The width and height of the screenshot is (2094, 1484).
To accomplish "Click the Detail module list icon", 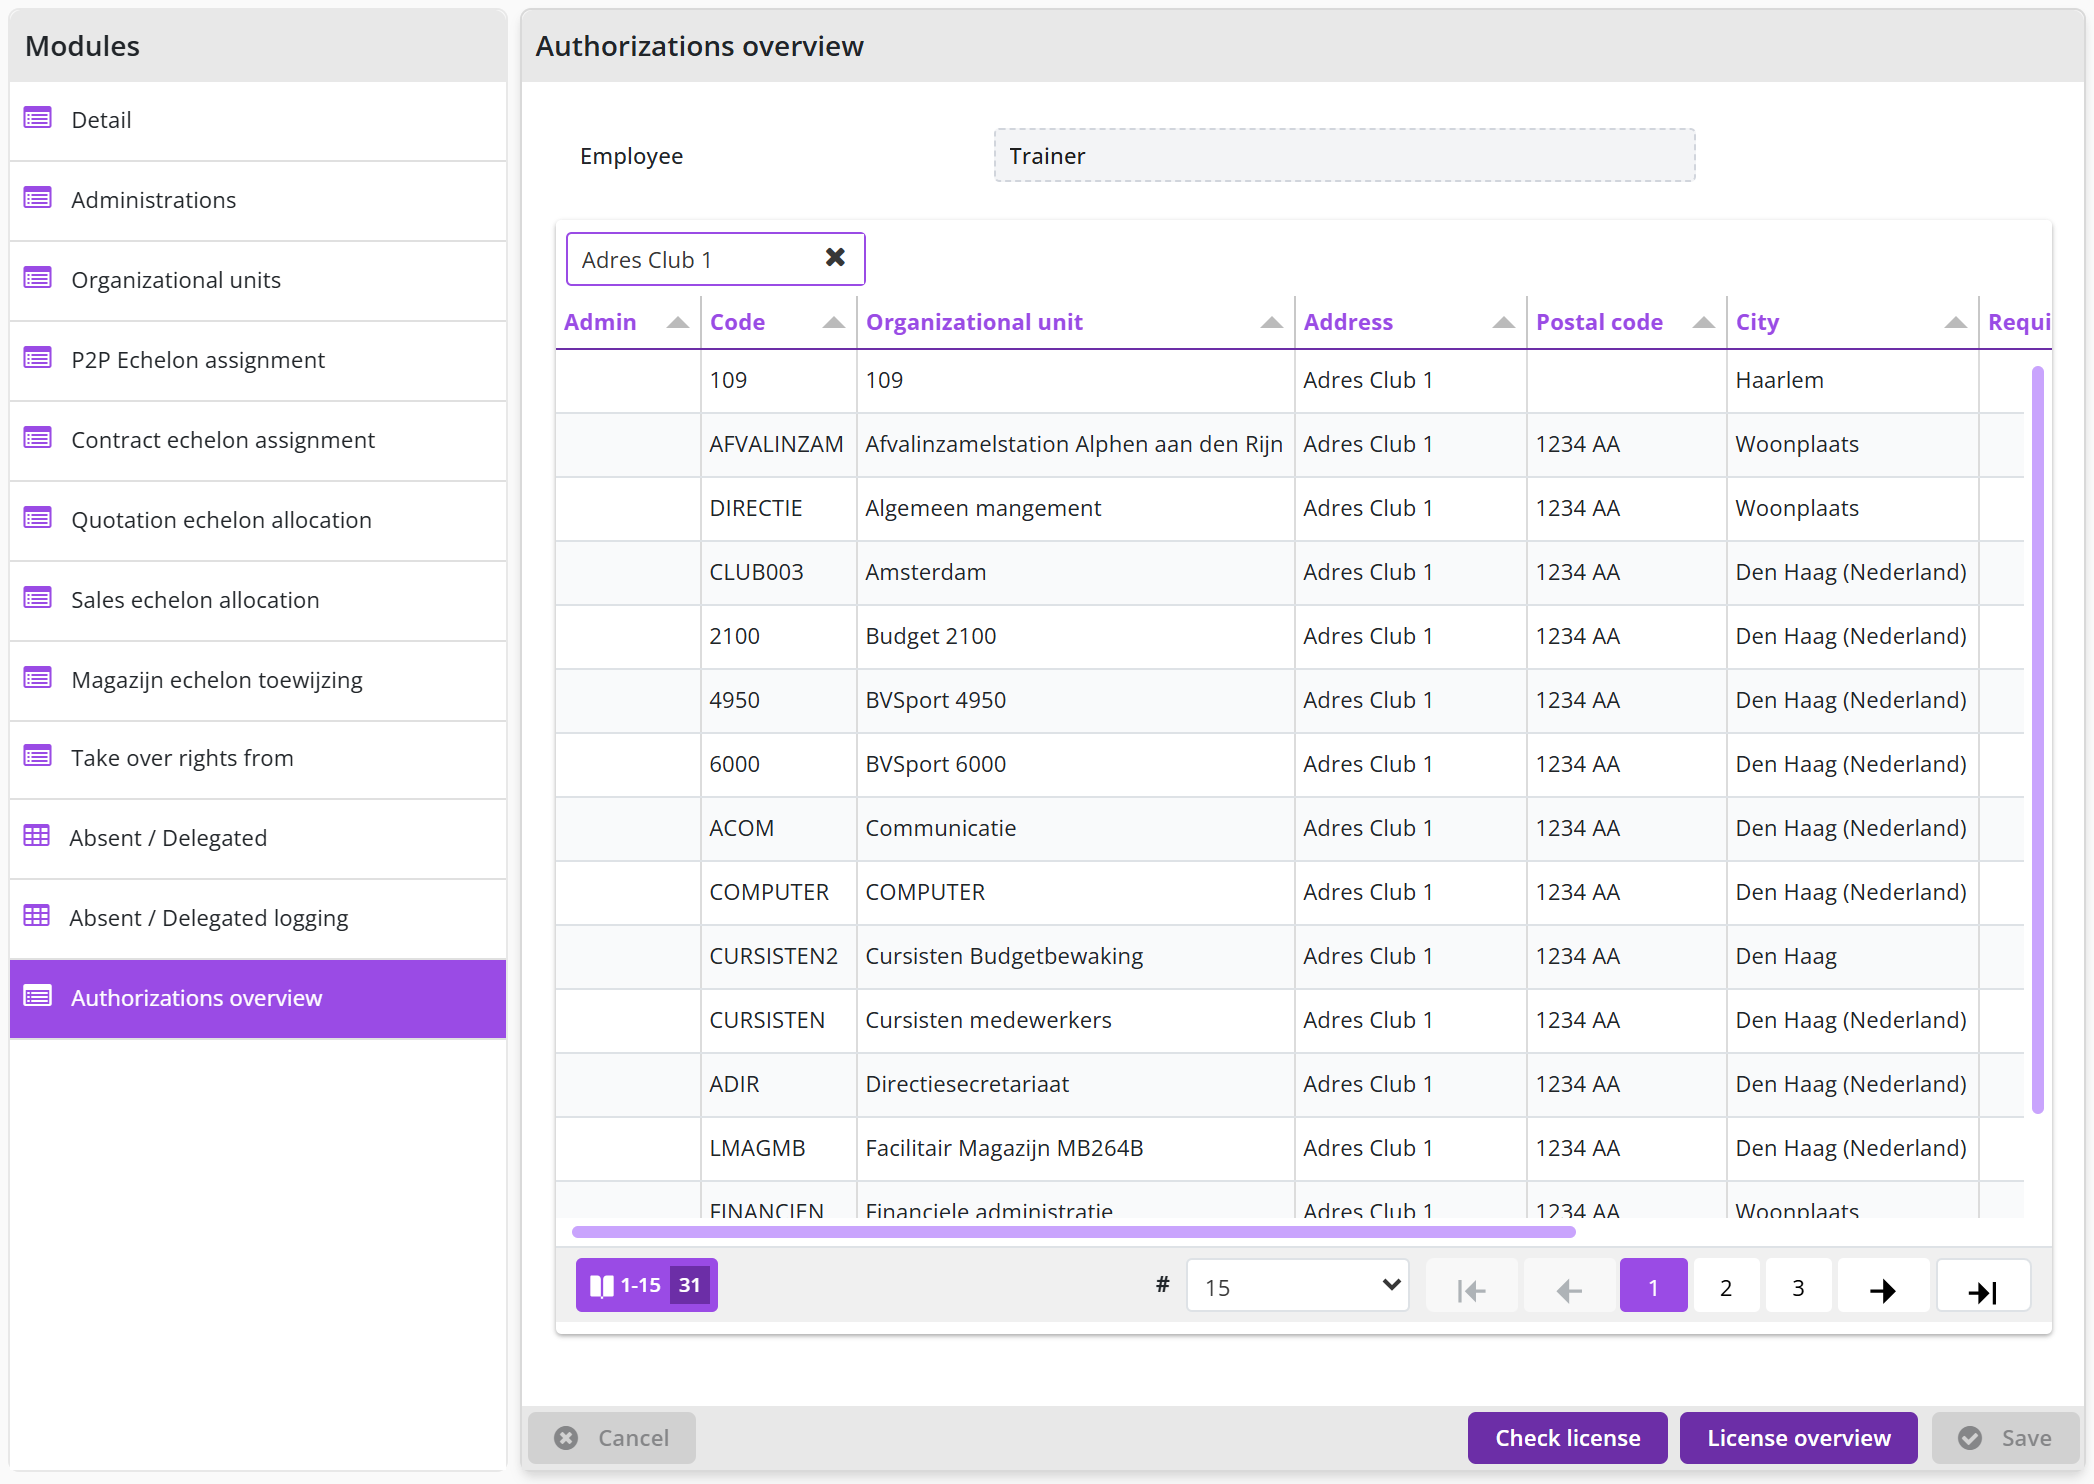I will tap(38, 119).
